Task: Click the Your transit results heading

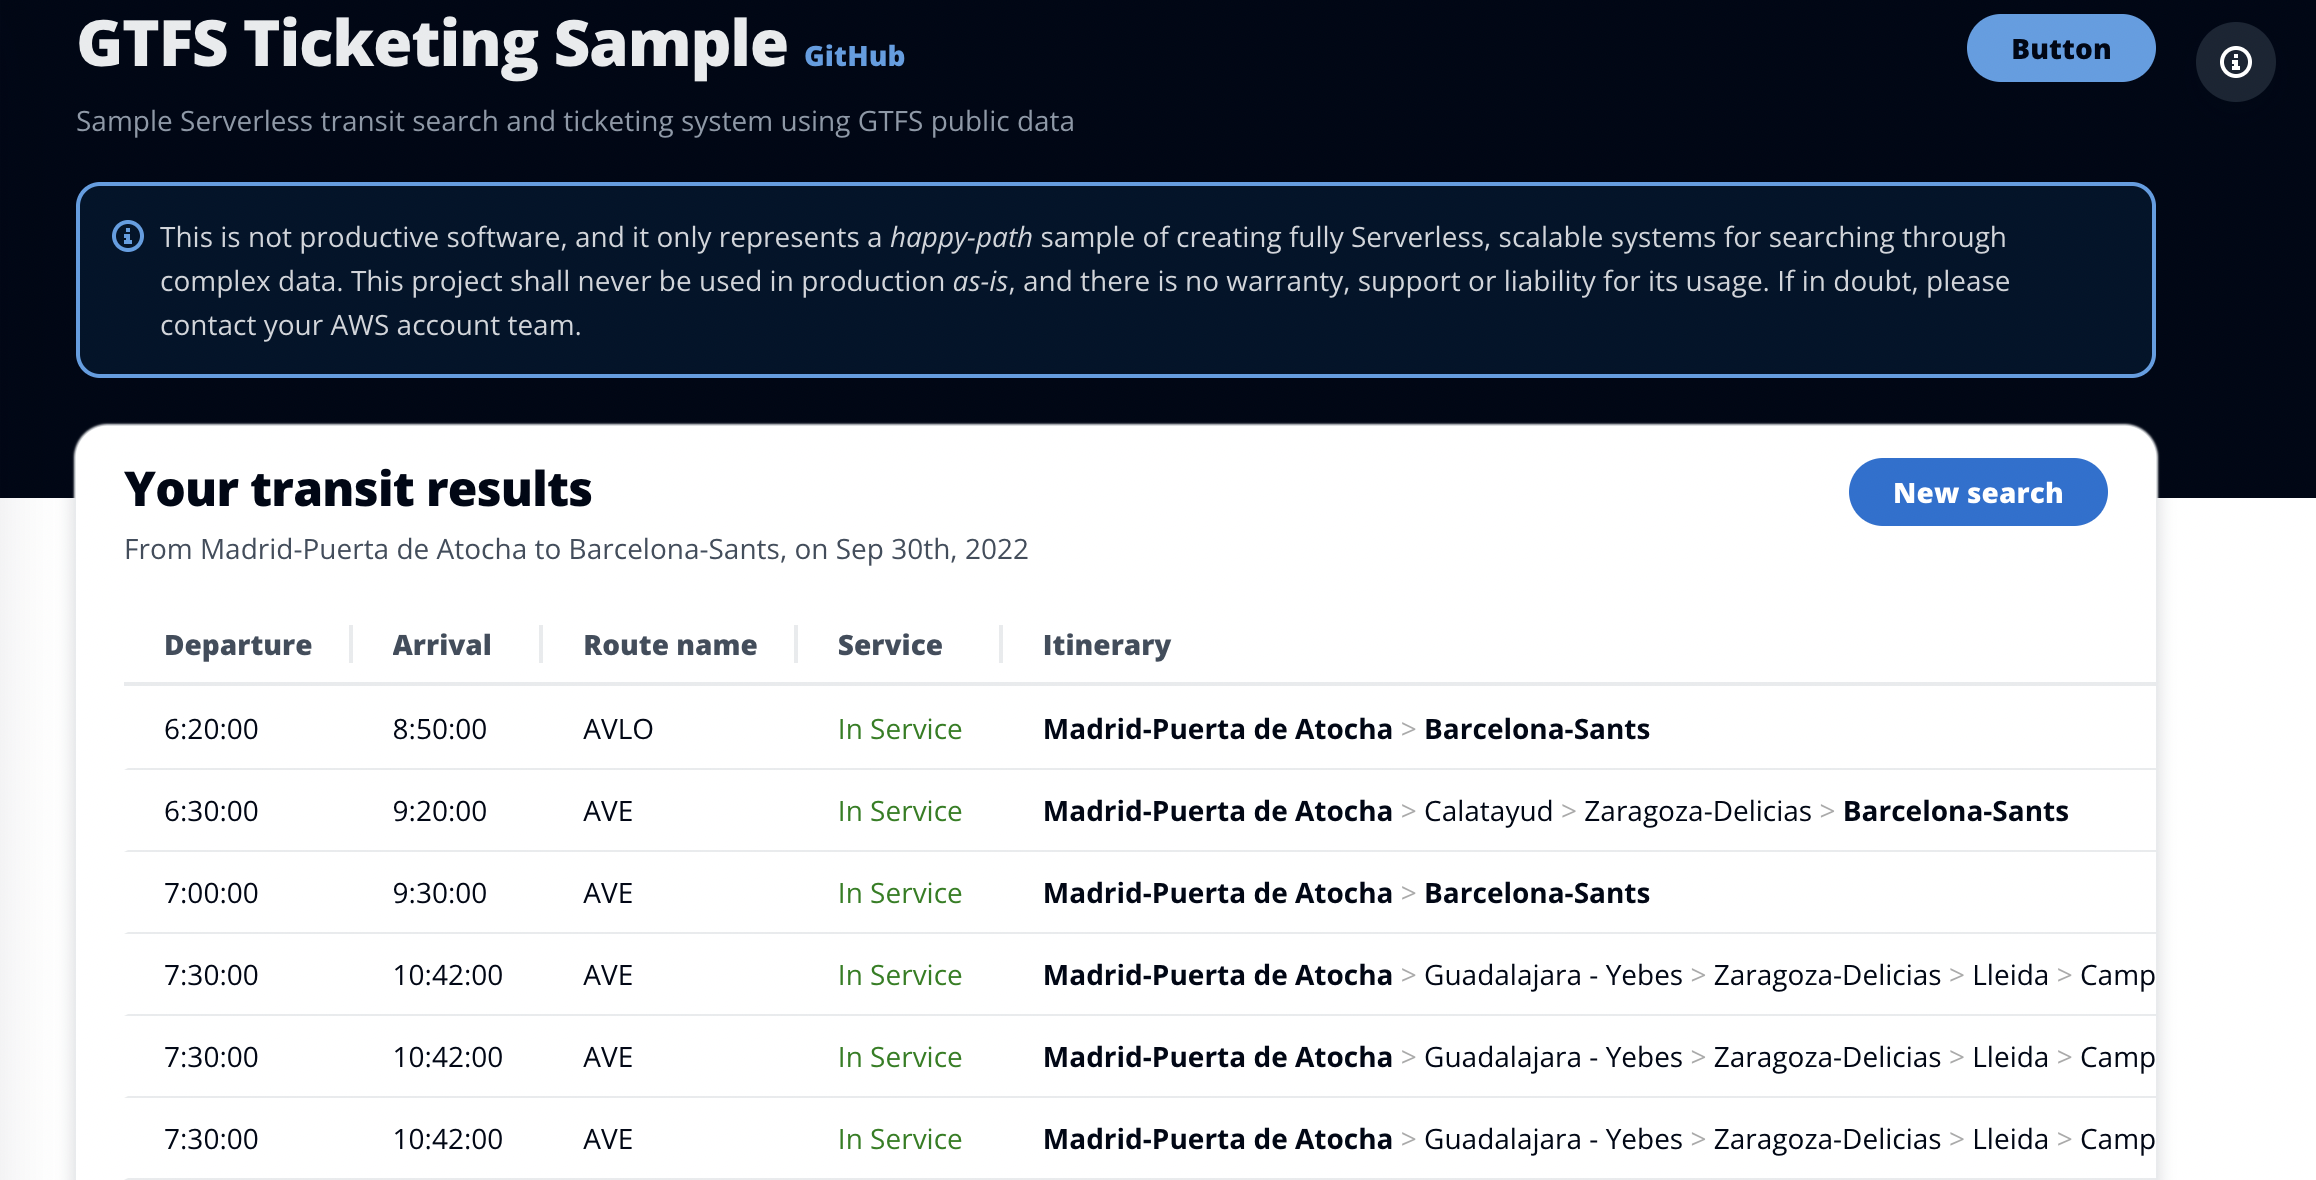Action: tap(358, 489)
